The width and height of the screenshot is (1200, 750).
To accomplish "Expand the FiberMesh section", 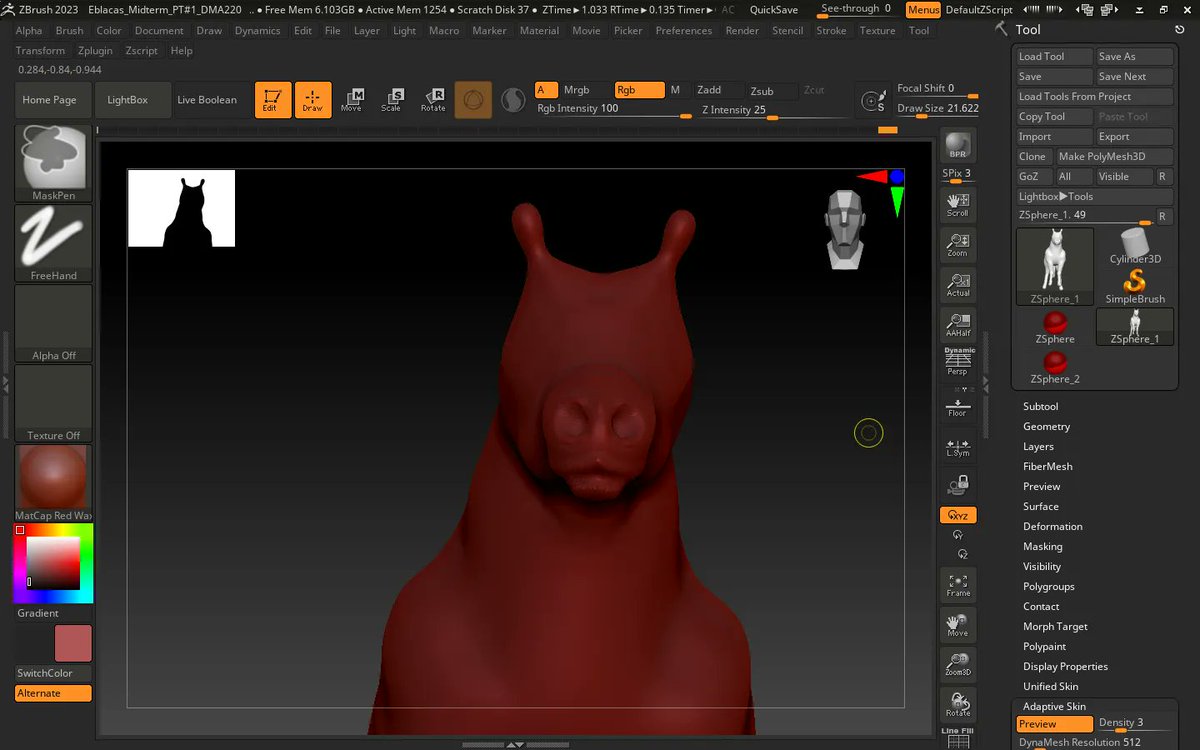I will (1048, 466).
